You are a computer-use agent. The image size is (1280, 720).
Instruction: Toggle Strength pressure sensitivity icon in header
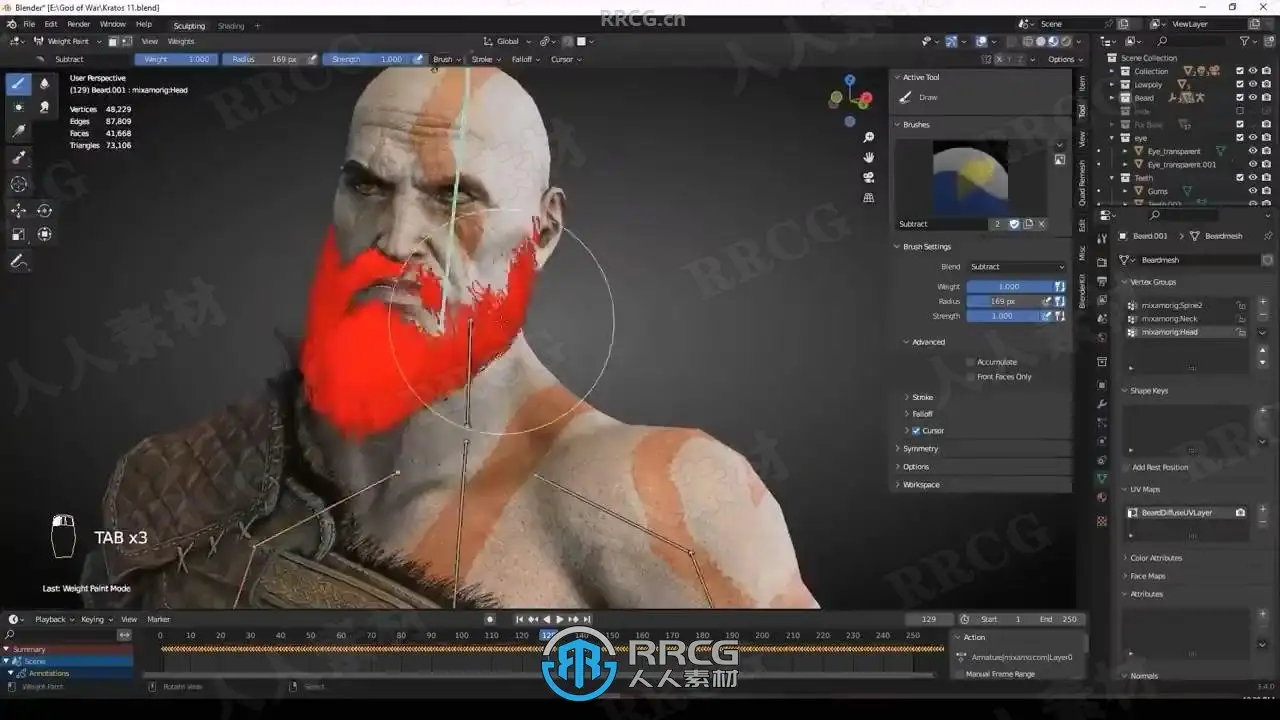tap(418, 59)
